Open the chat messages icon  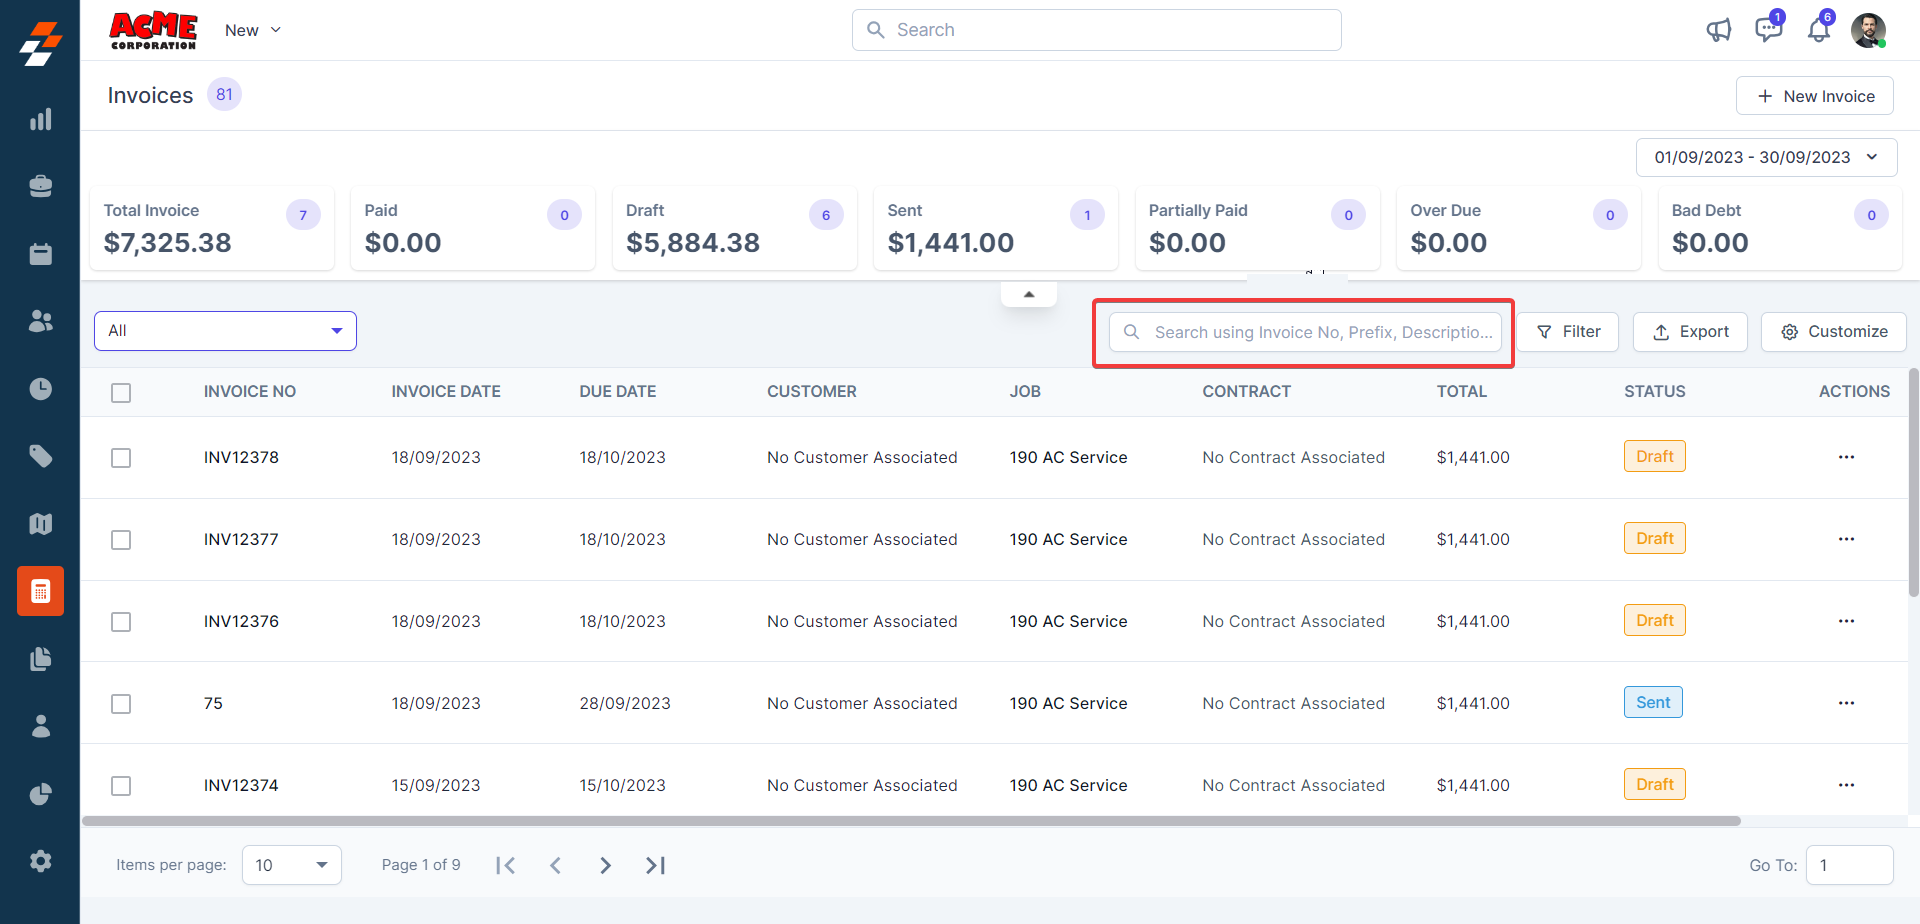click(1768, 30)
